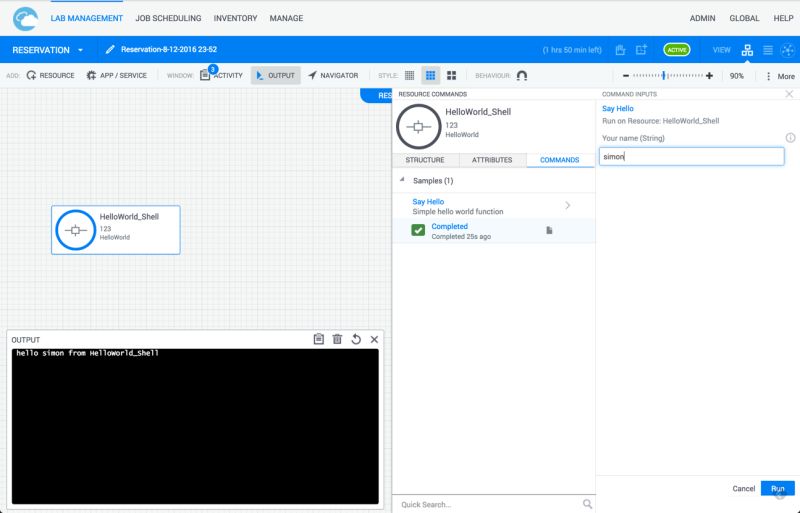This screenshot has height=513, width=800.
Task: Toggle the Output window
Action: point(276,76)
